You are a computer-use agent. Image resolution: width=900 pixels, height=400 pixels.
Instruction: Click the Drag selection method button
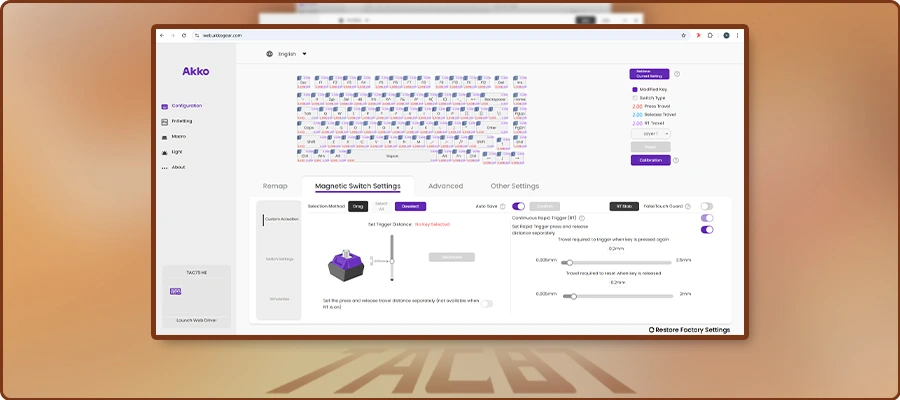click(358, 207)
